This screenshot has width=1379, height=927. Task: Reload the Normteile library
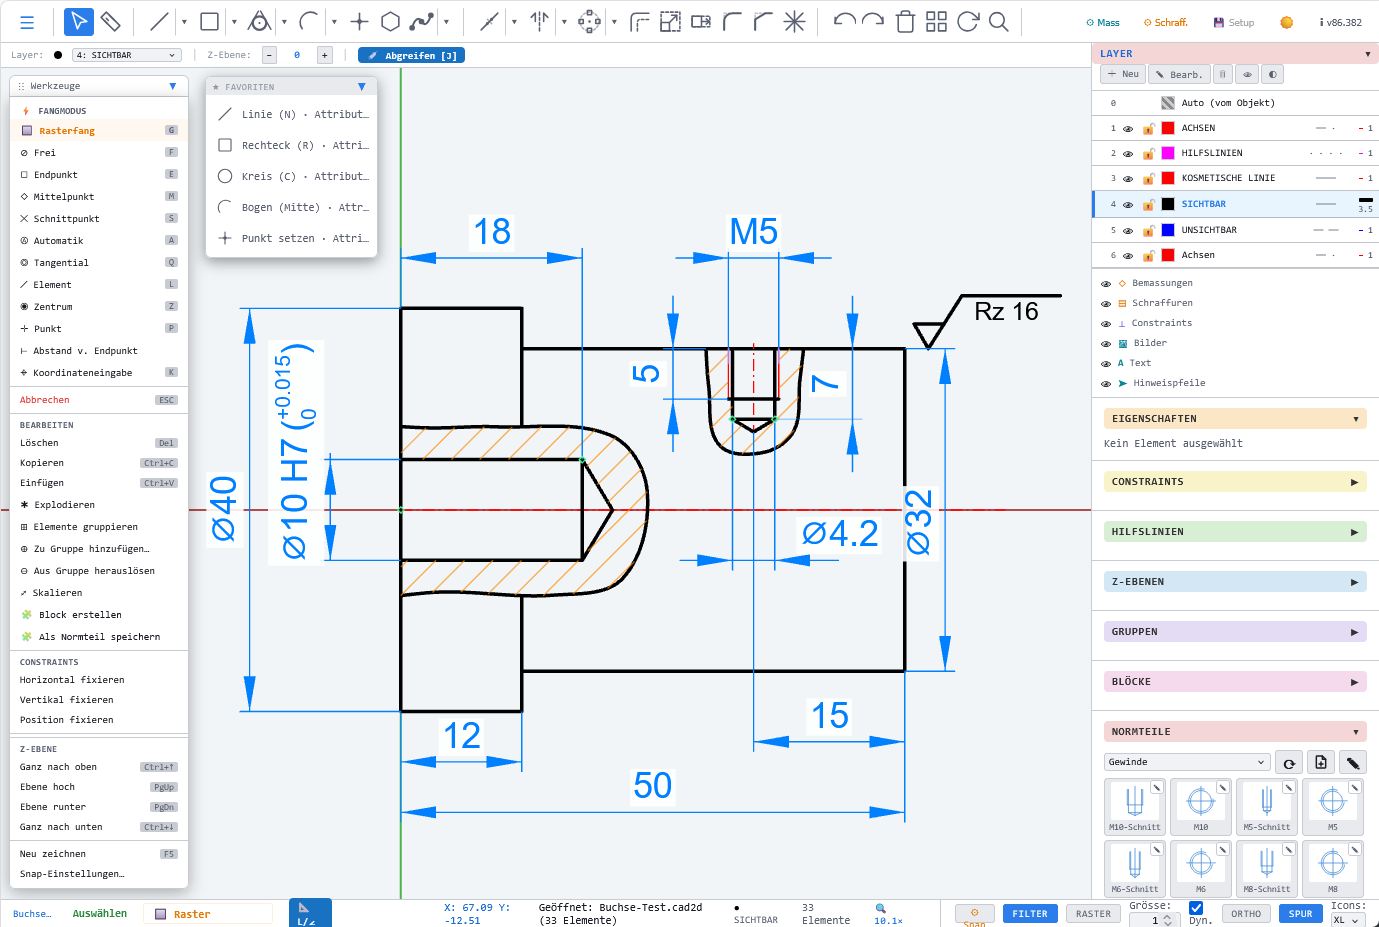coord(1289,762)
